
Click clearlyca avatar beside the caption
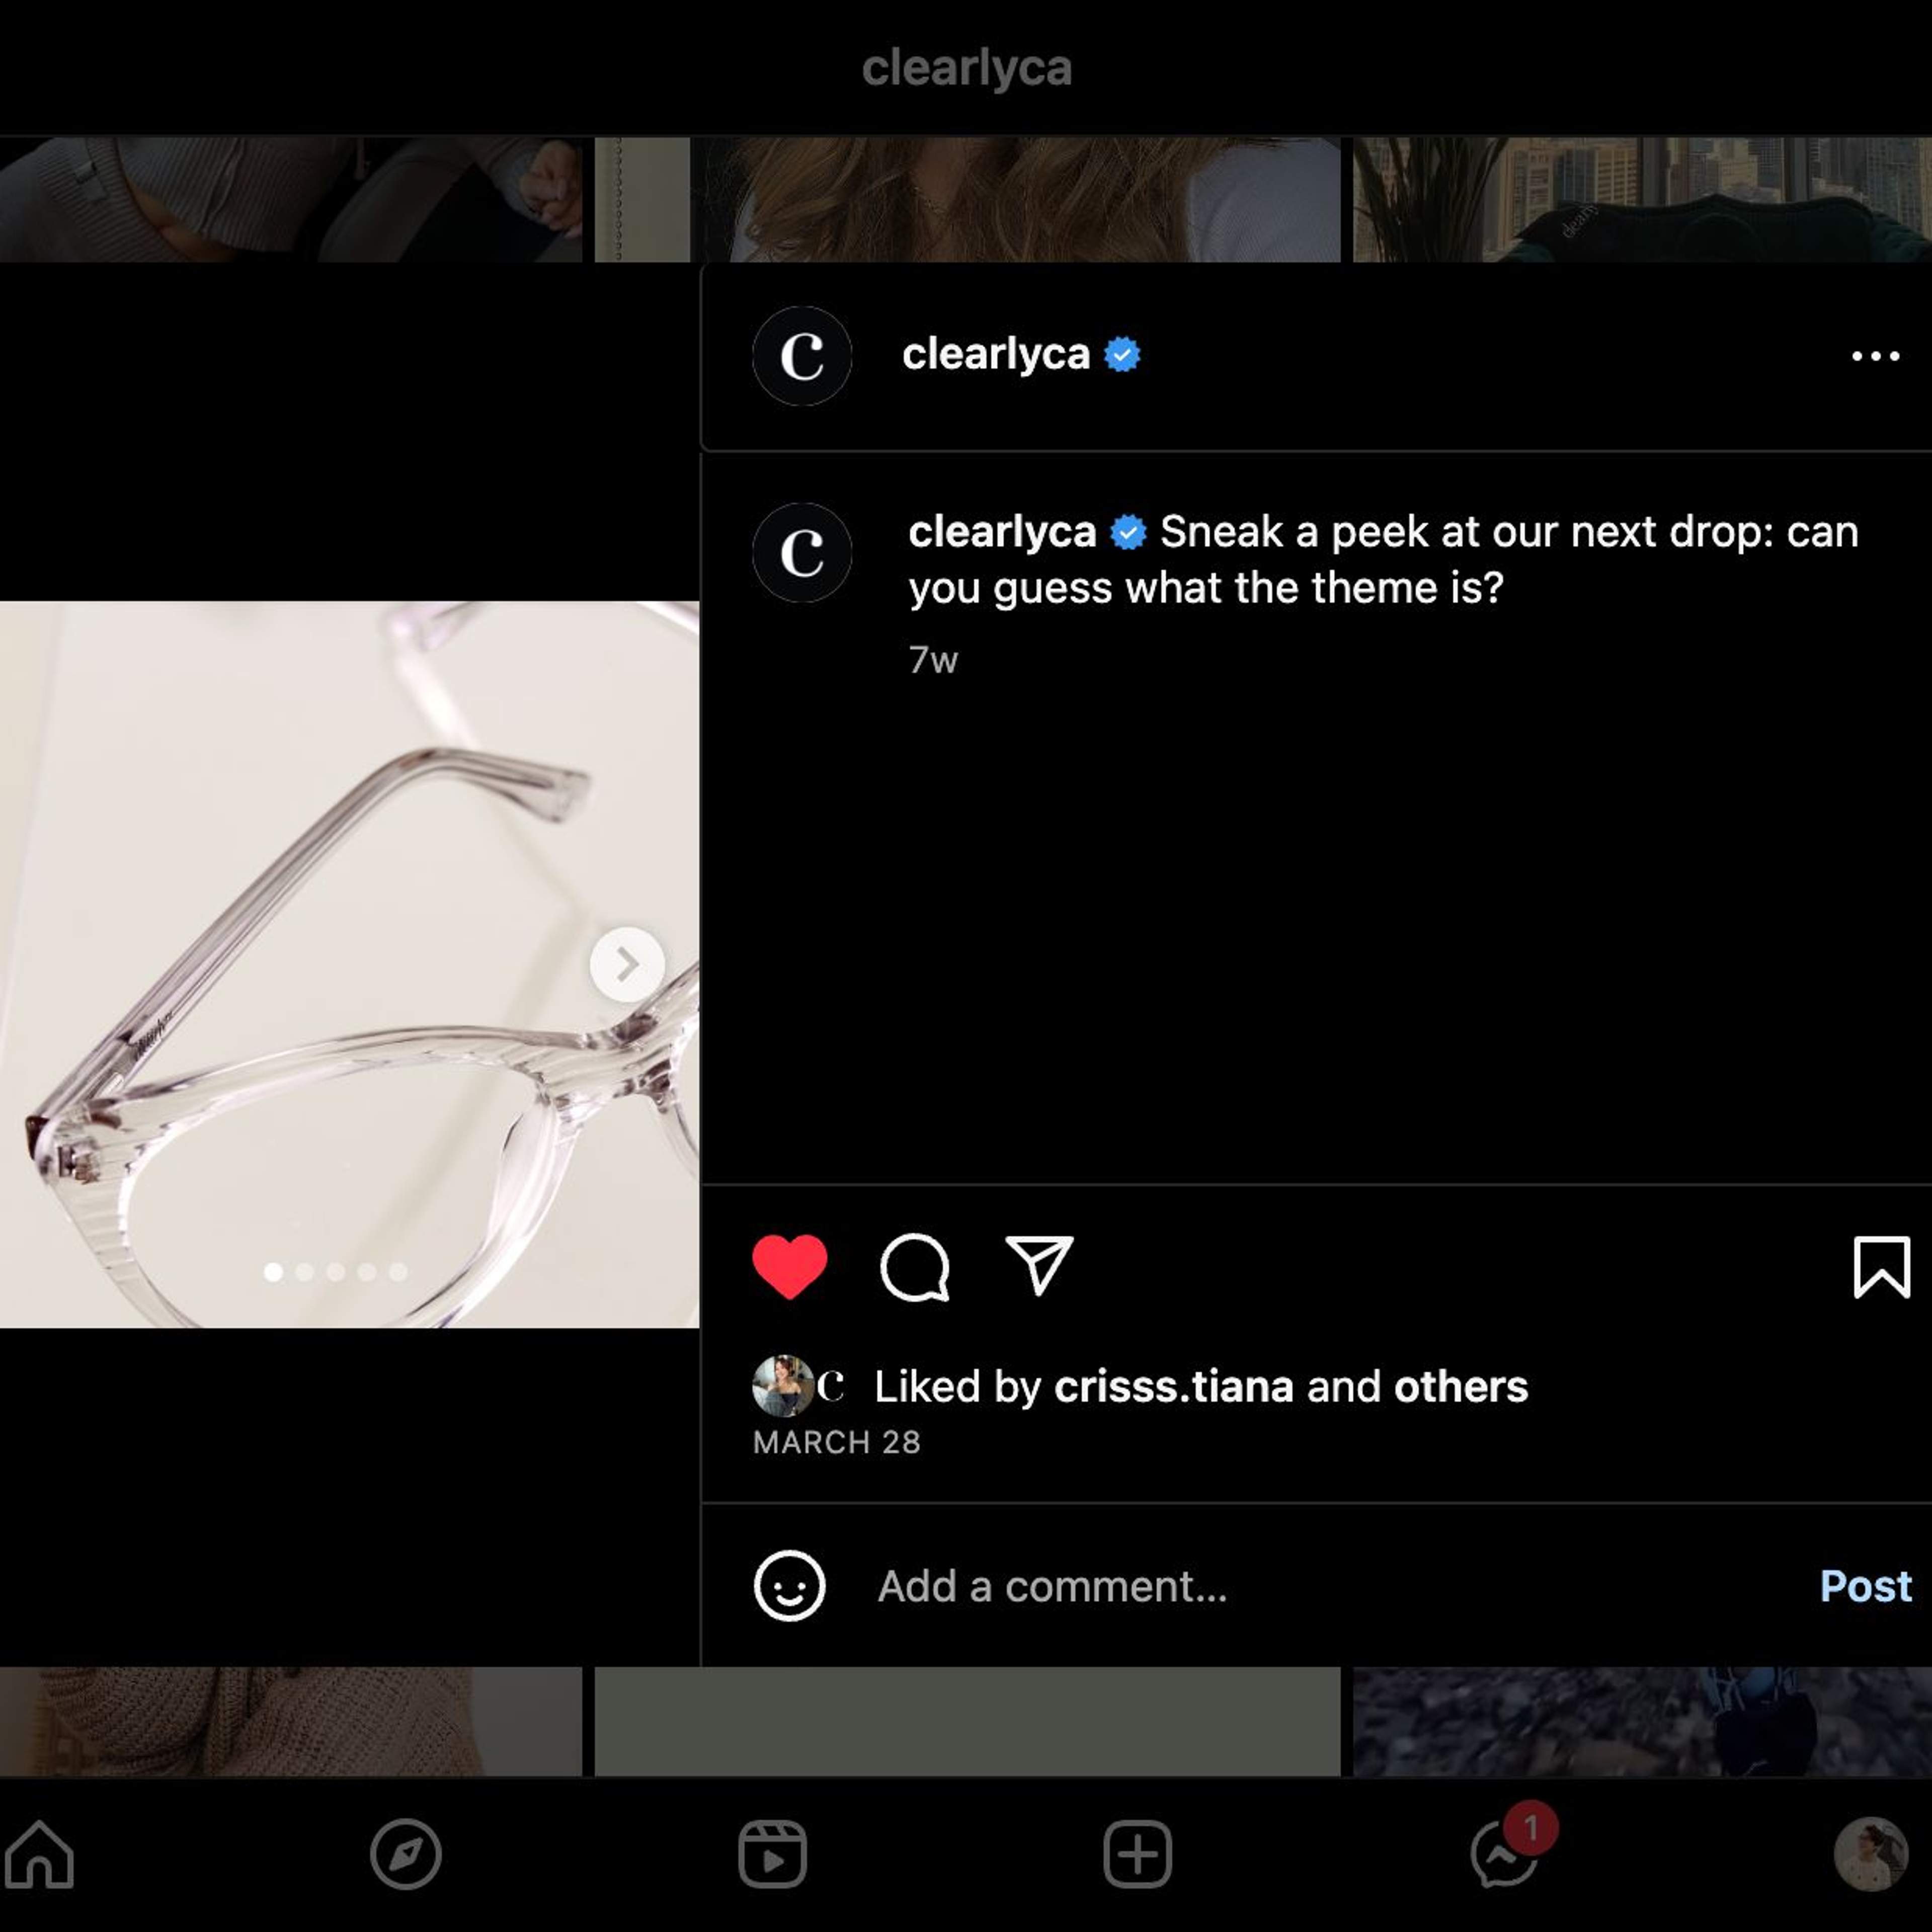(x=801, y=552)
